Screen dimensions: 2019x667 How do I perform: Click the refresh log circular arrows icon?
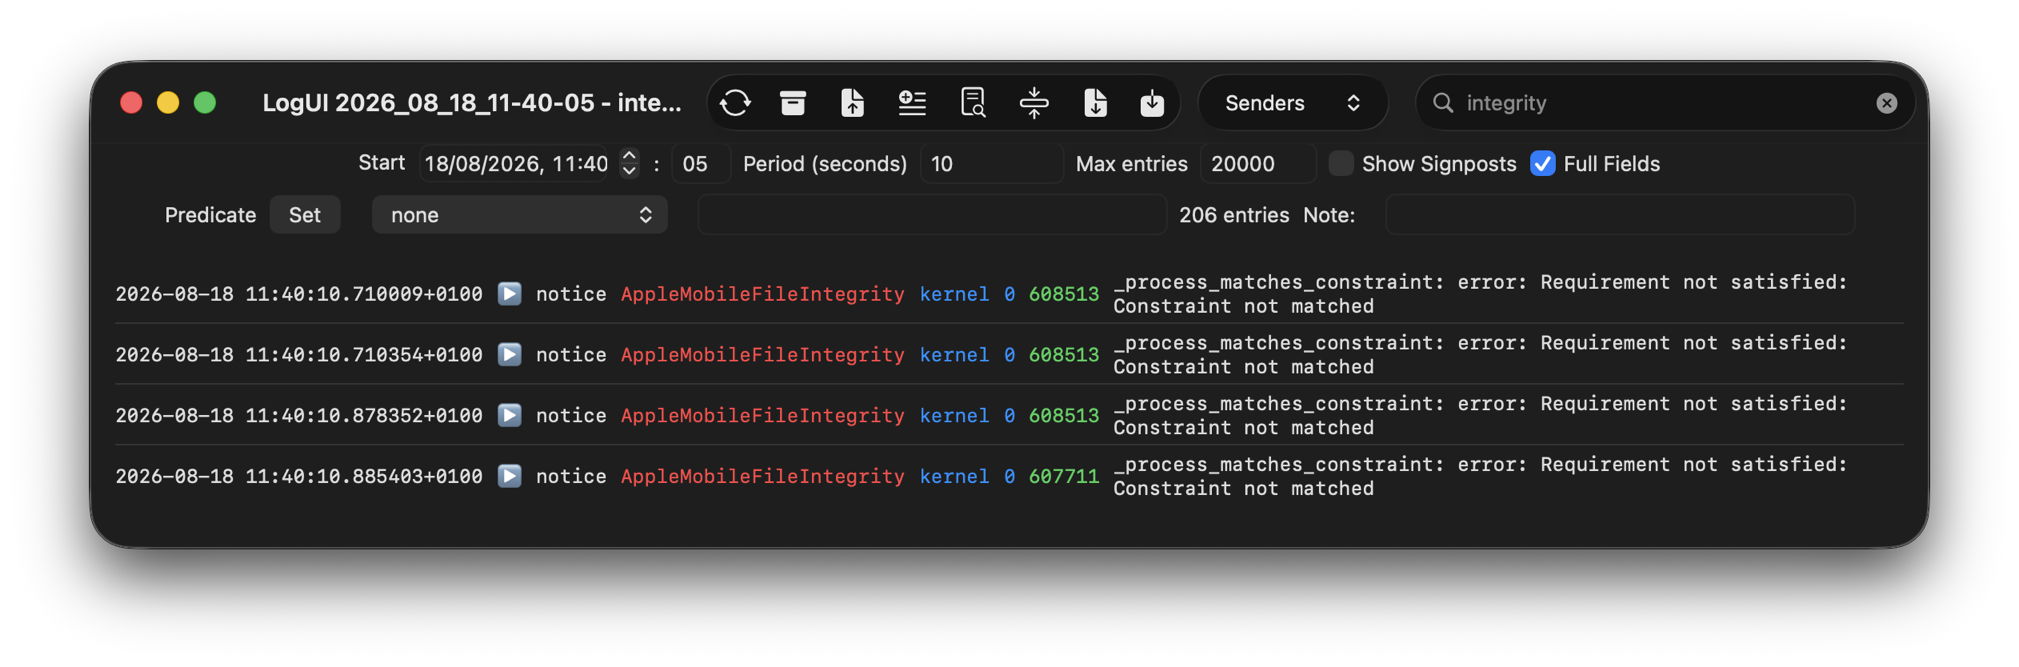735,103
